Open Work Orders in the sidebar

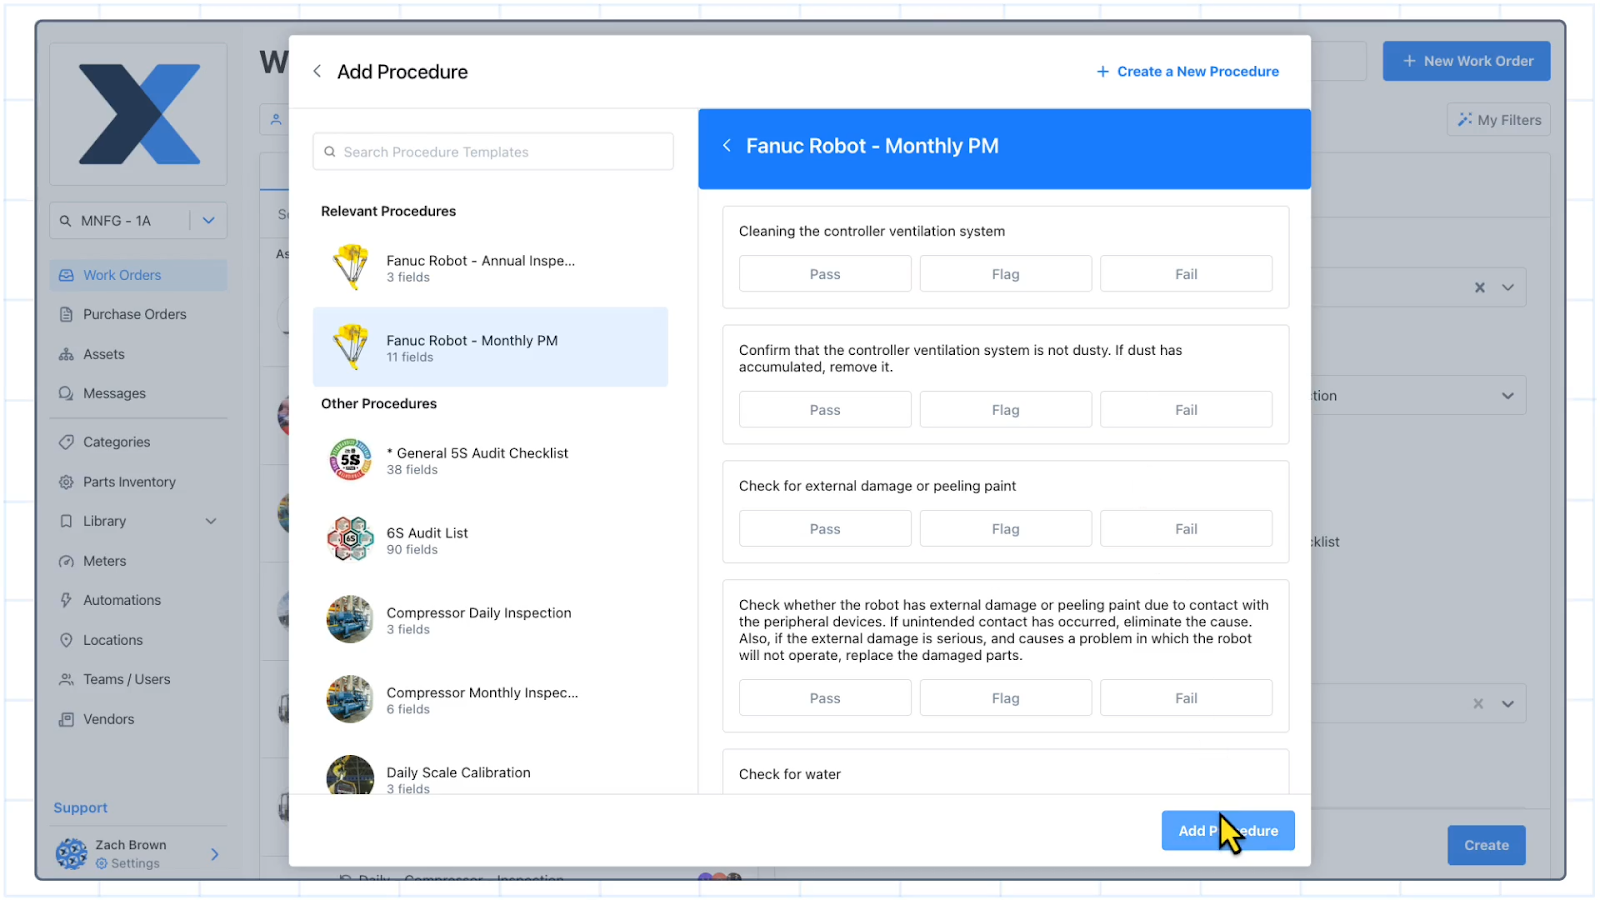pyautogui.click(x=138, y=275)
